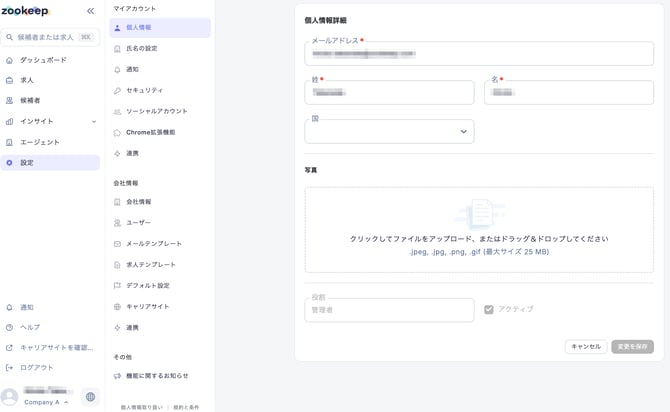This screenshot has width=670, height=412.
Task: Click the photo upload drop zone
Action: click(x=479, y=230)
